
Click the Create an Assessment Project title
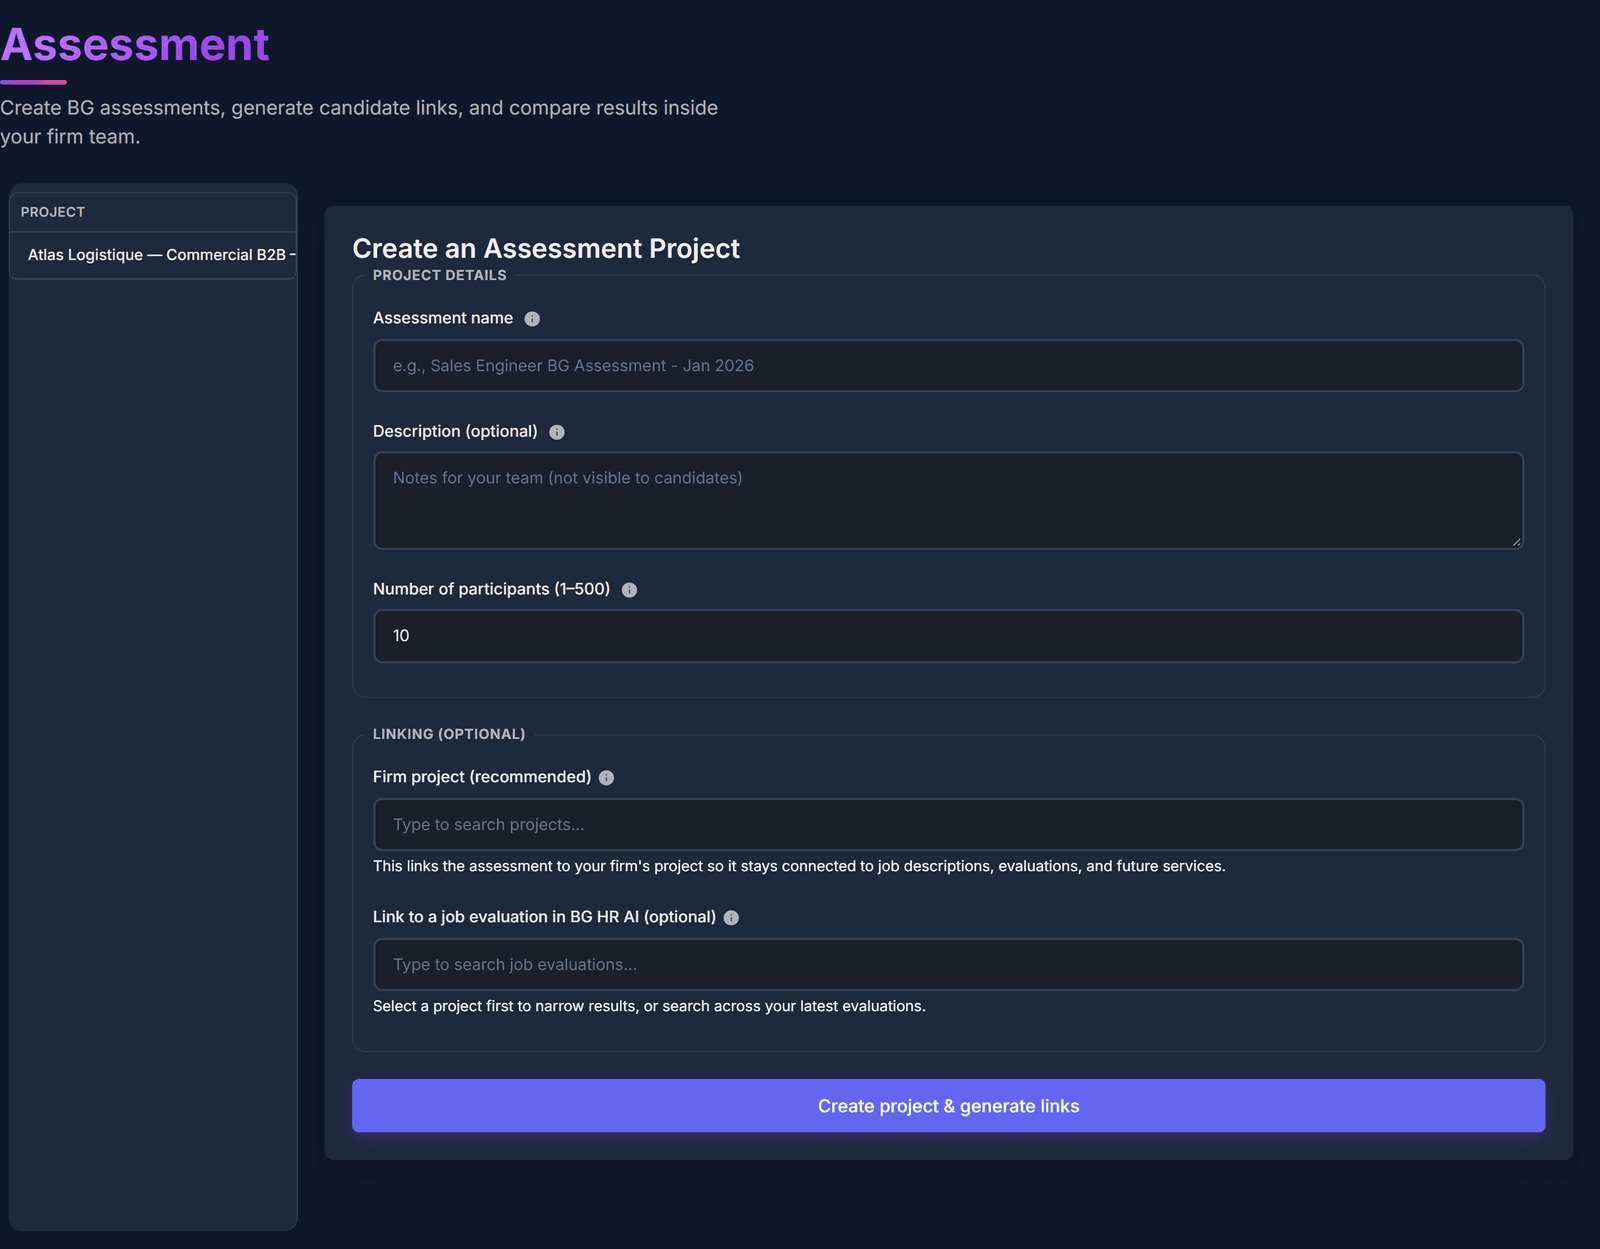click(546, 248)
